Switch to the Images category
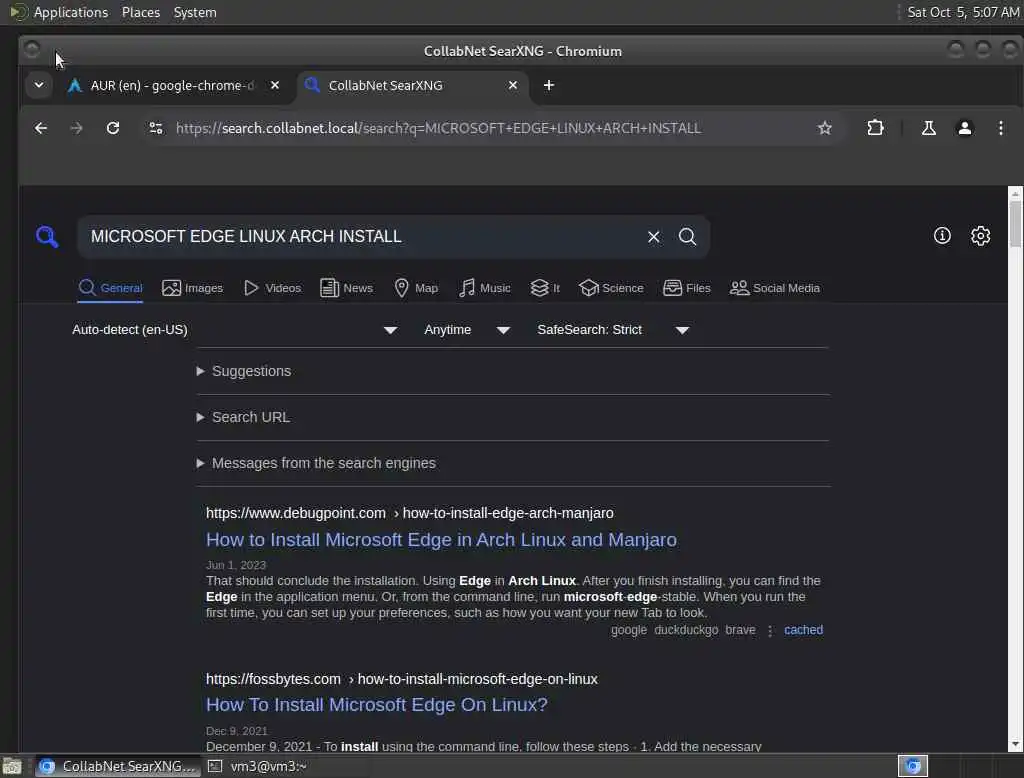Screen dimensions: 1024x778 [x=193, y=288]
